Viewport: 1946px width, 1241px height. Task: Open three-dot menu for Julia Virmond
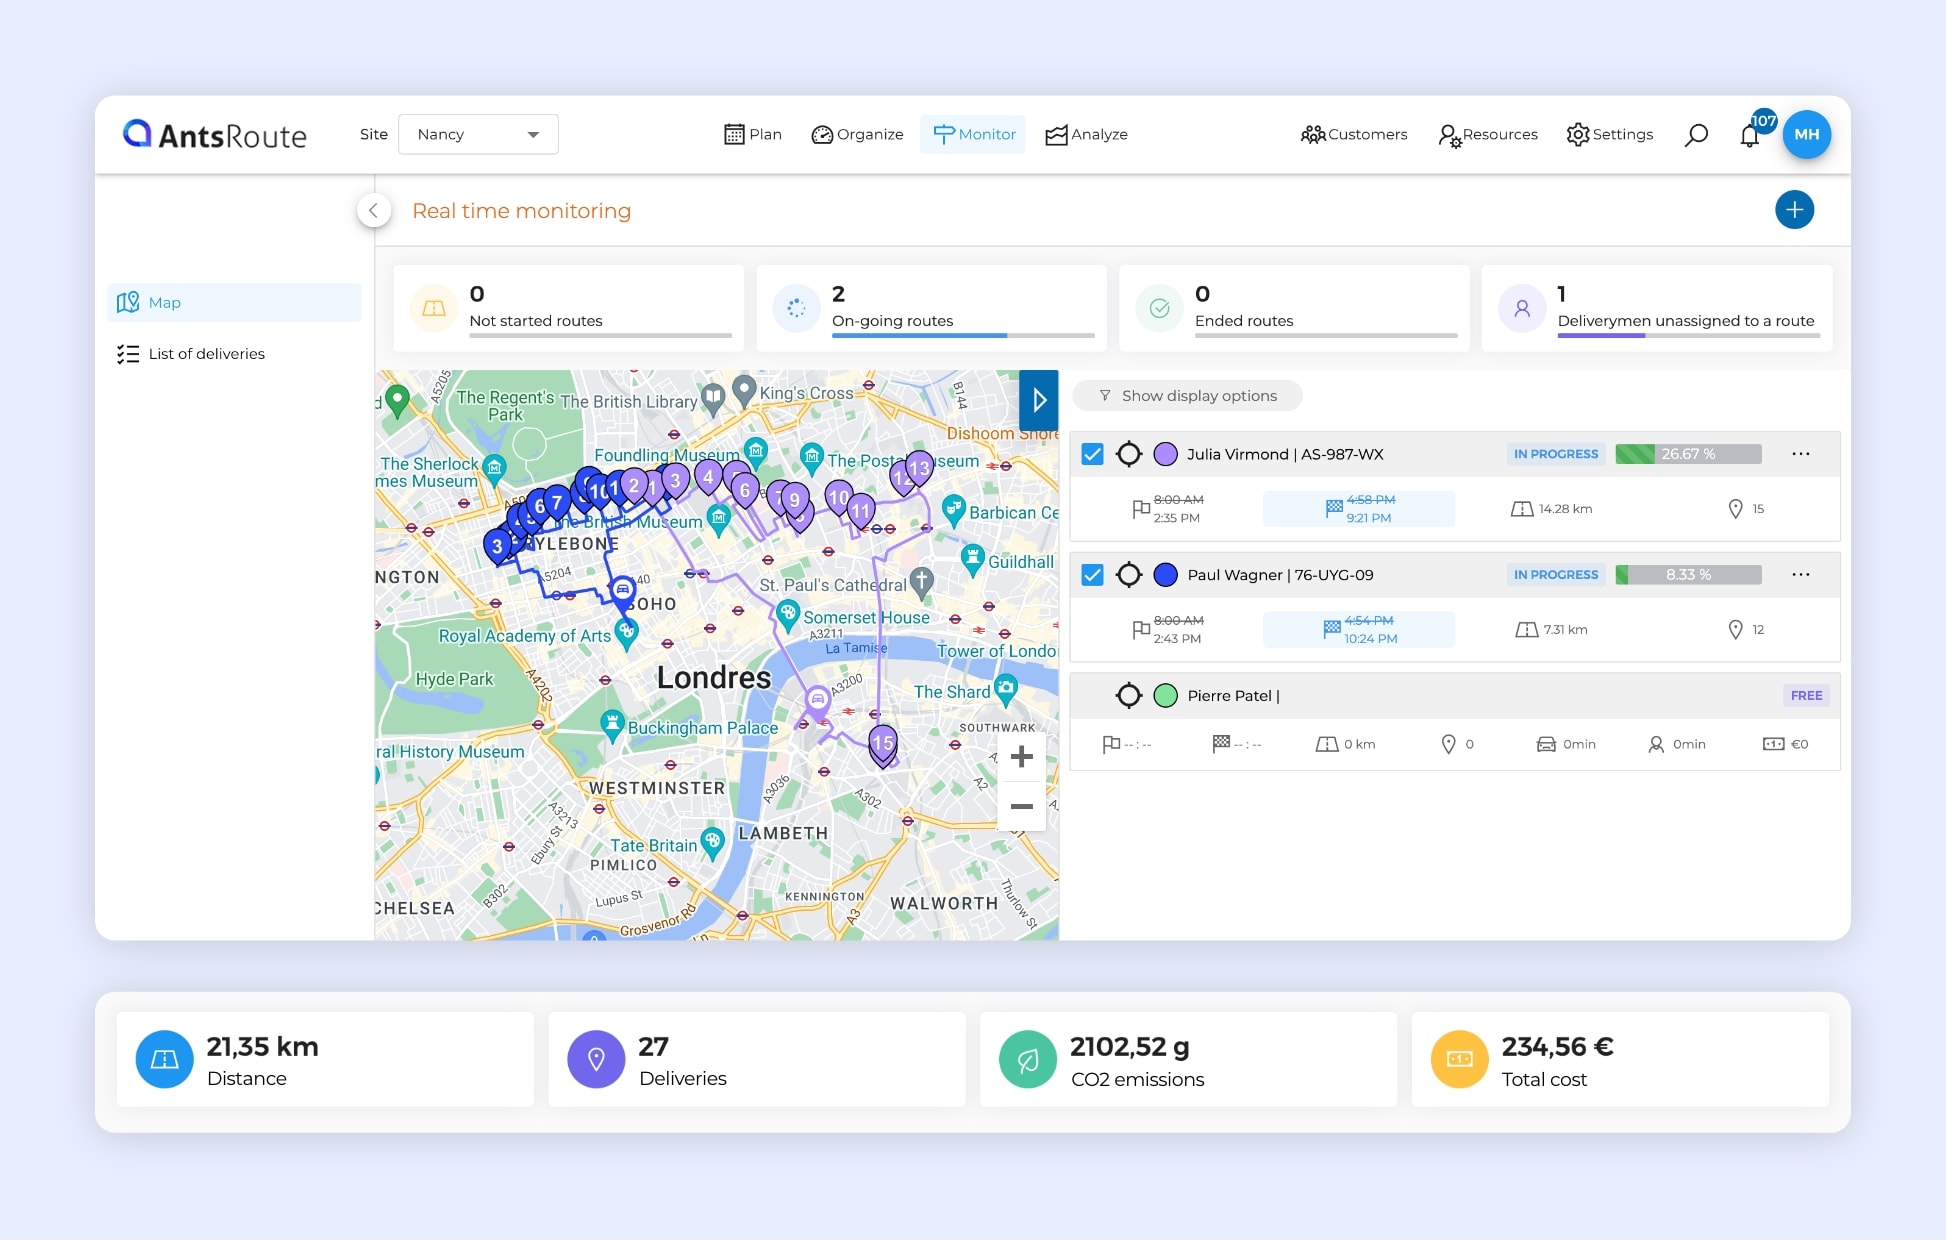tap(1800, 454)
